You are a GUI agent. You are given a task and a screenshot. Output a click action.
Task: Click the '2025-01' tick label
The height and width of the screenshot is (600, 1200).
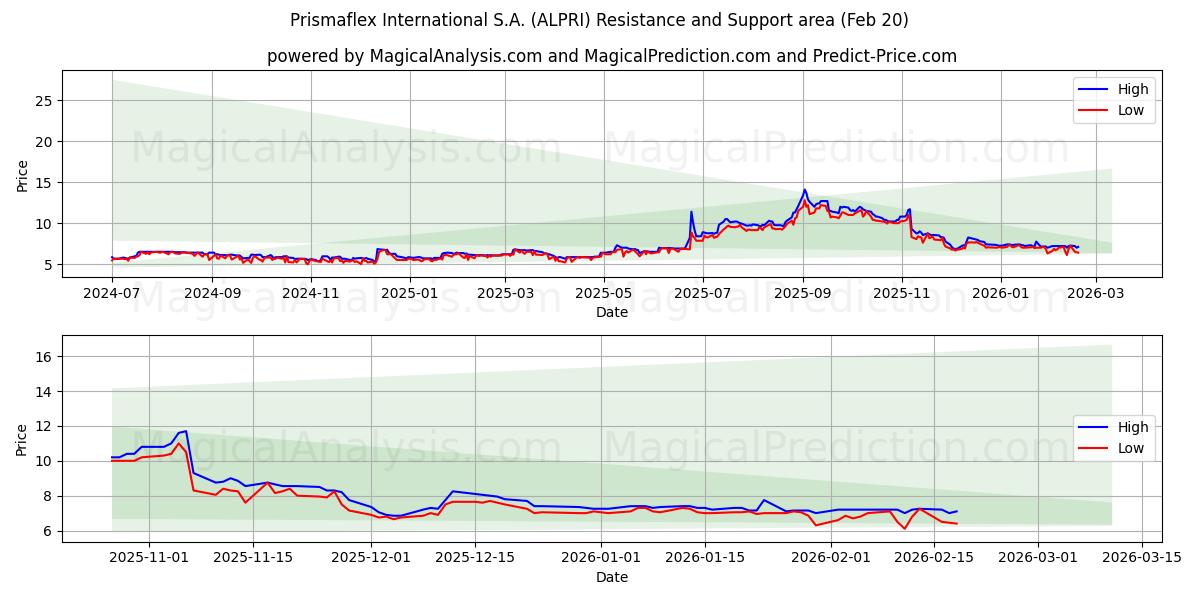(x=411, y=293)
